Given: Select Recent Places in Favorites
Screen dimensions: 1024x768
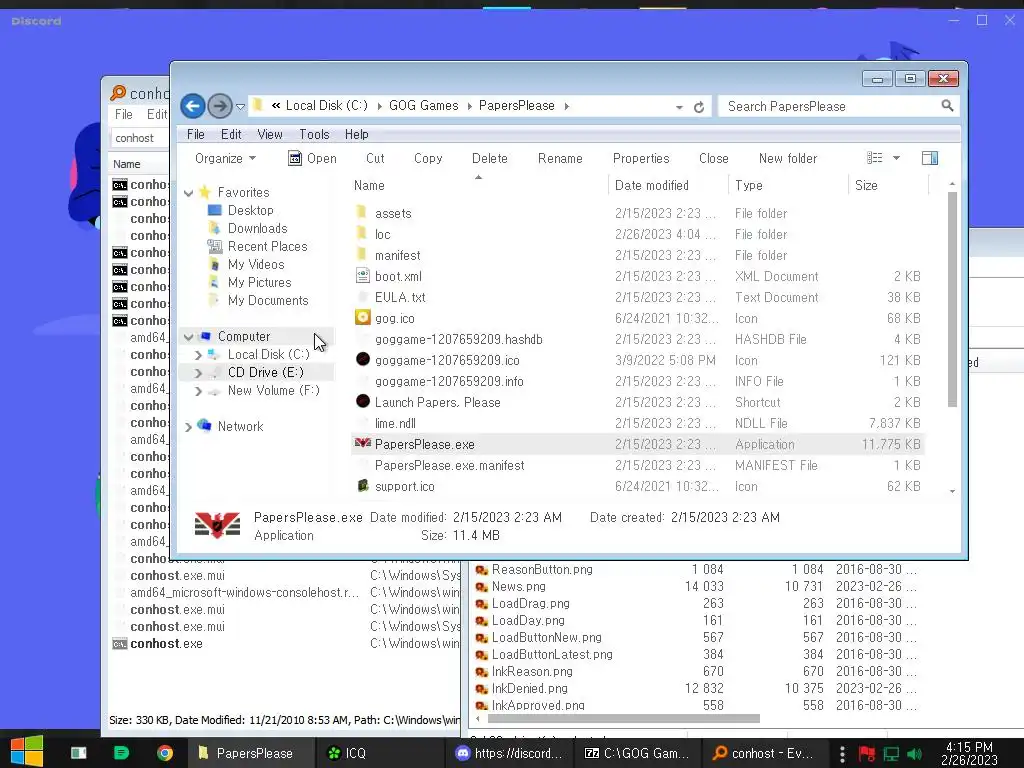Looking at the screenshot, I should tap(267, 247).
